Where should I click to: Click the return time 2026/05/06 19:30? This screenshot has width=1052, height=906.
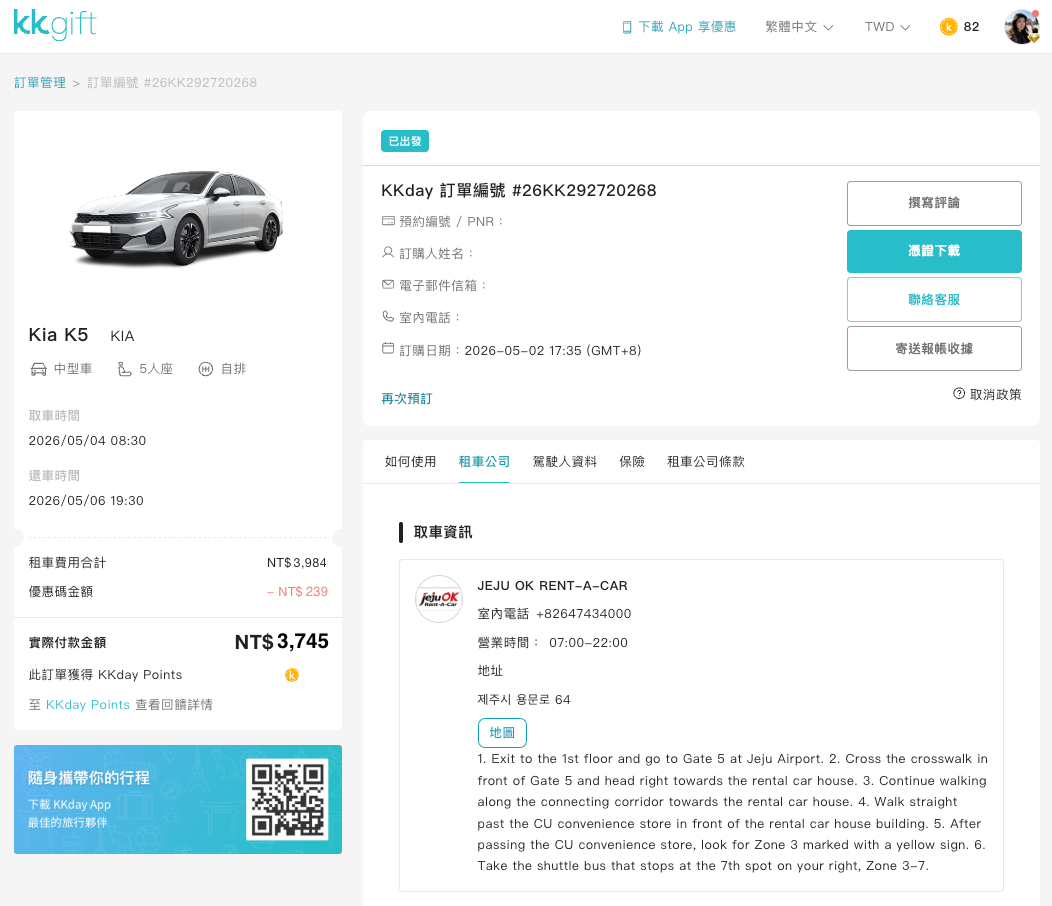pos(86,501)
